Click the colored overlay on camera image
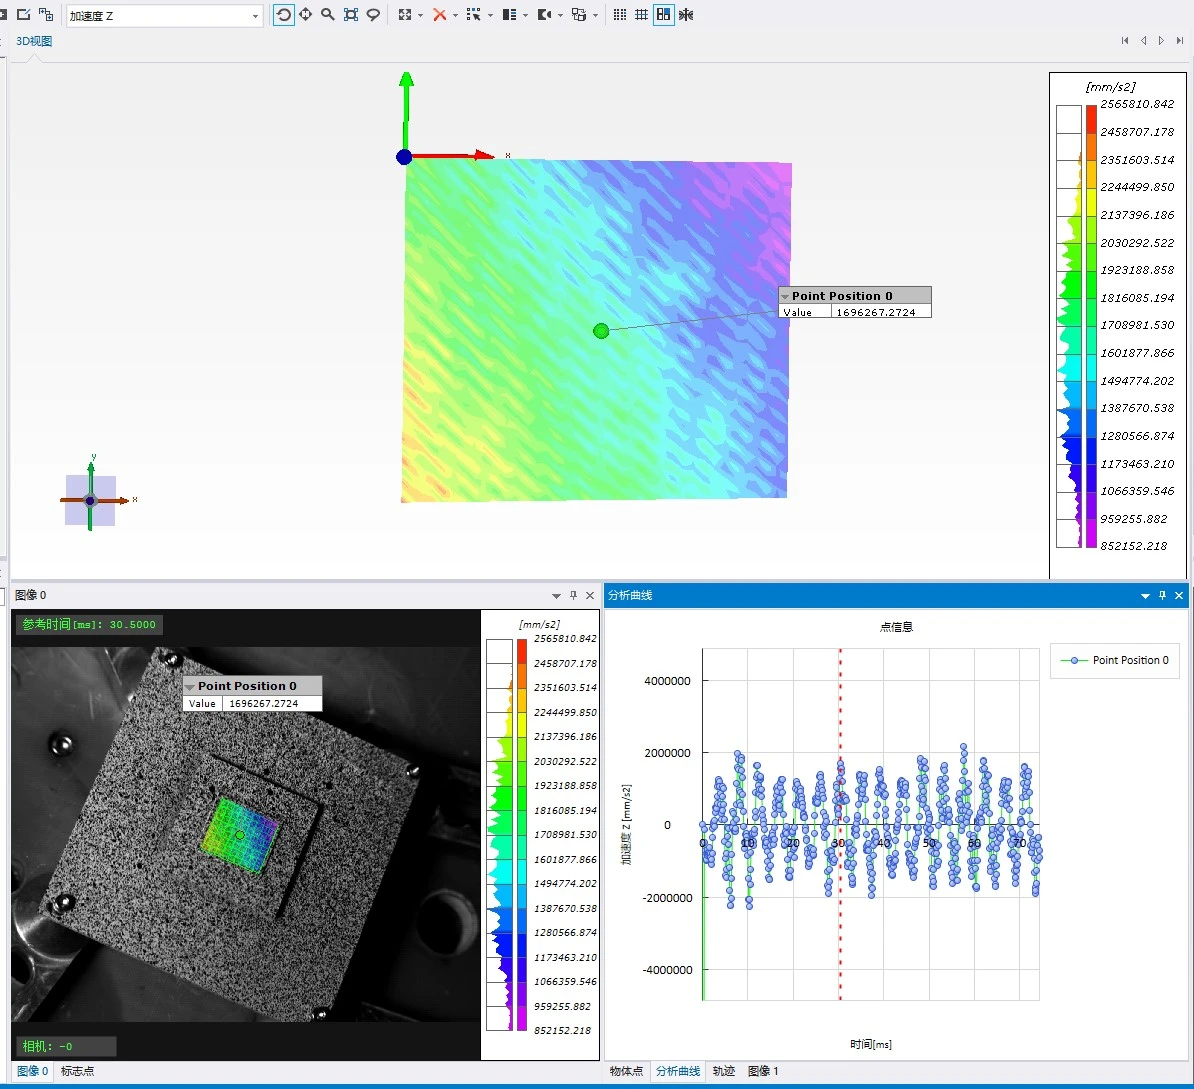Screen dimensions: 1194x1089 coord(239,835)
